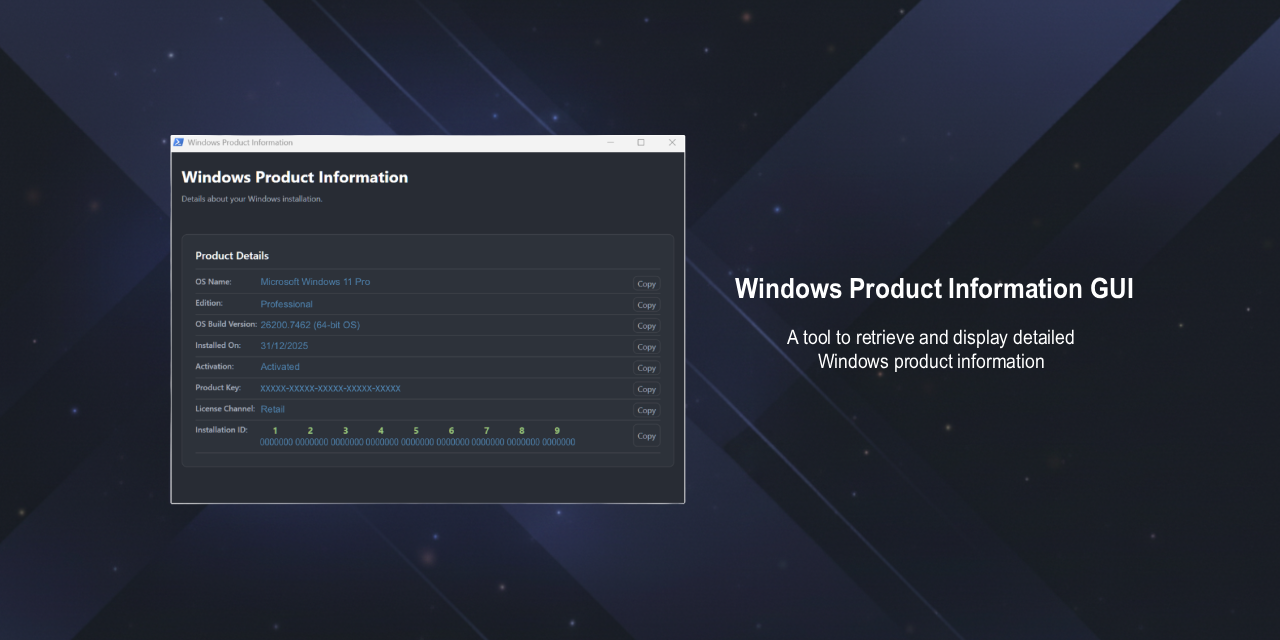Select the Microsoft Windows 11 Pro text
Viewport: 1280px width, 640px height.
[x=315, y=282]
